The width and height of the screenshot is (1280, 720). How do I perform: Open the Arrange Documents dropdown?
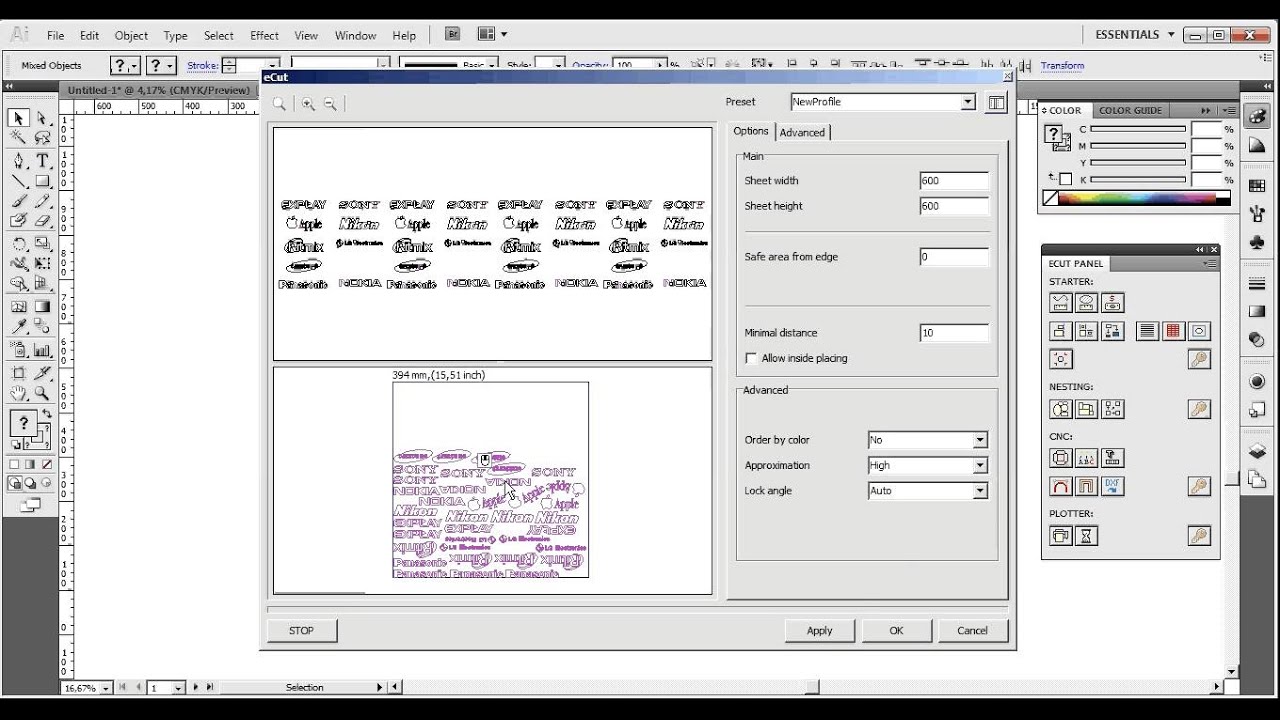[493, 34]
